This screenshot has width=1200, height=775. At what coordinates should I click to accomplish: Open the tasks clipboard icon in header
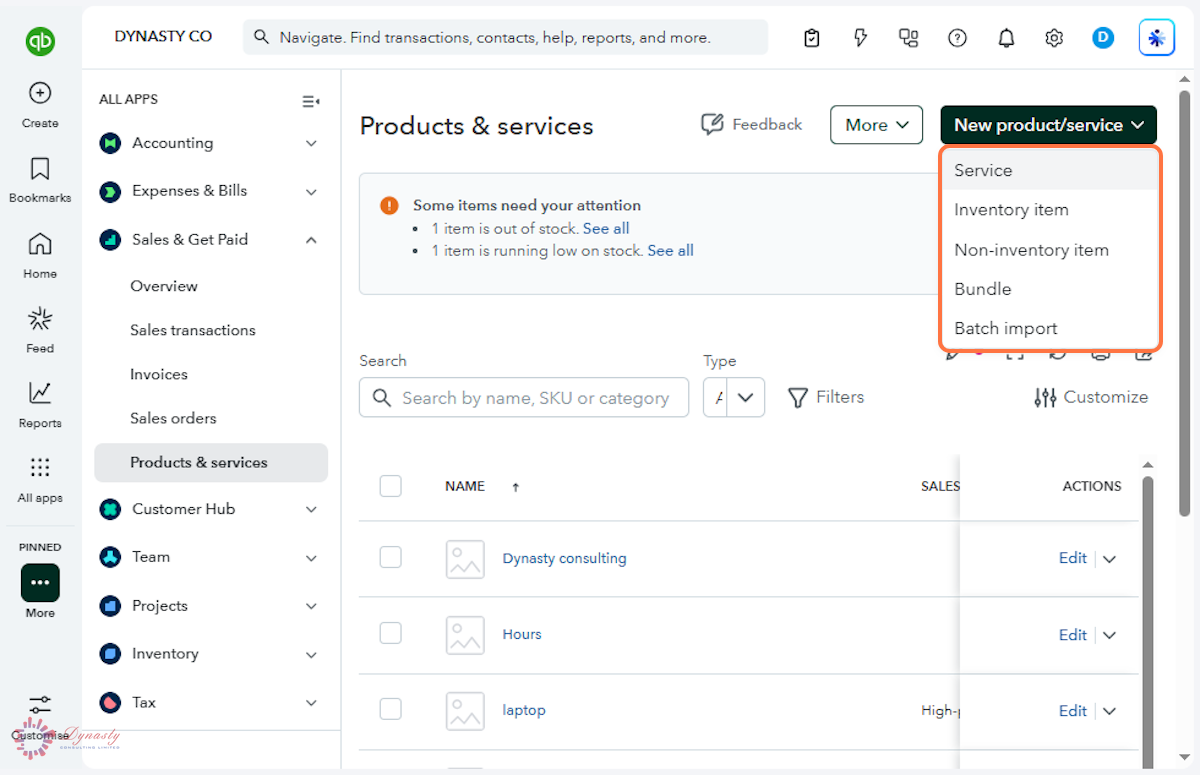pyautogui.click(x=812, y=38)
